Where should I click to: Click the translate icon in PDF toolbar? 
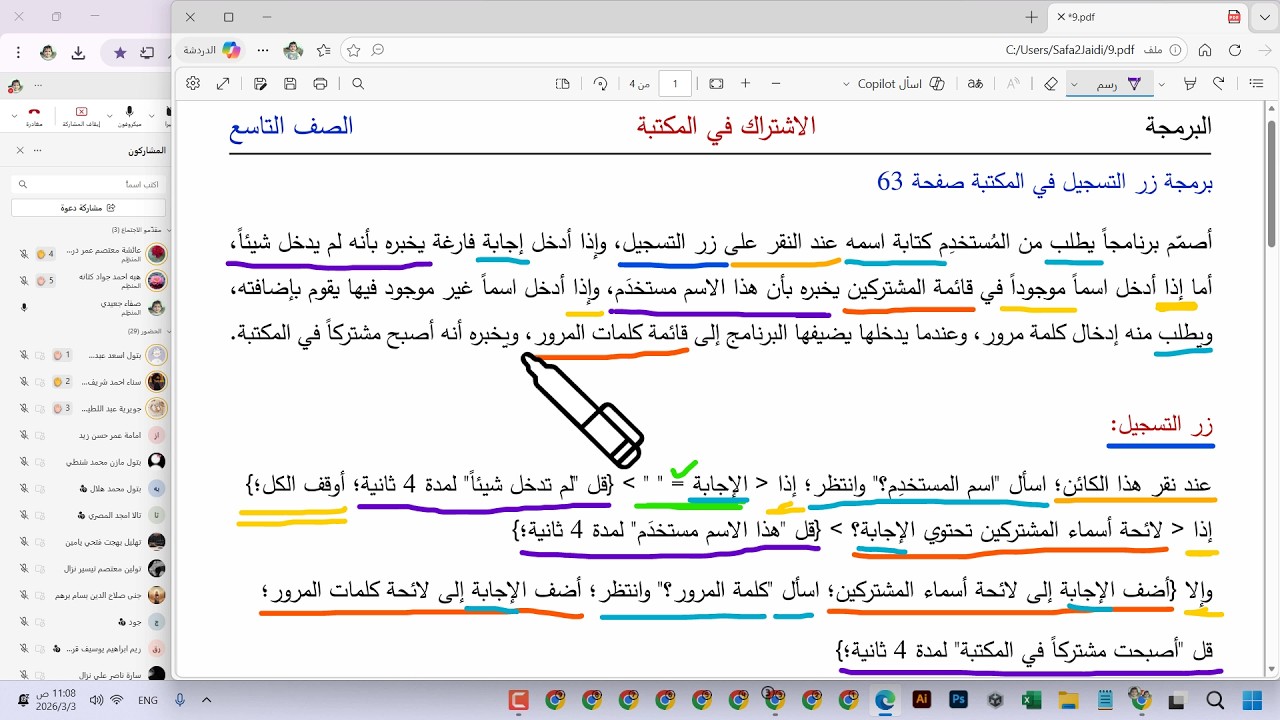pos(975,84)
